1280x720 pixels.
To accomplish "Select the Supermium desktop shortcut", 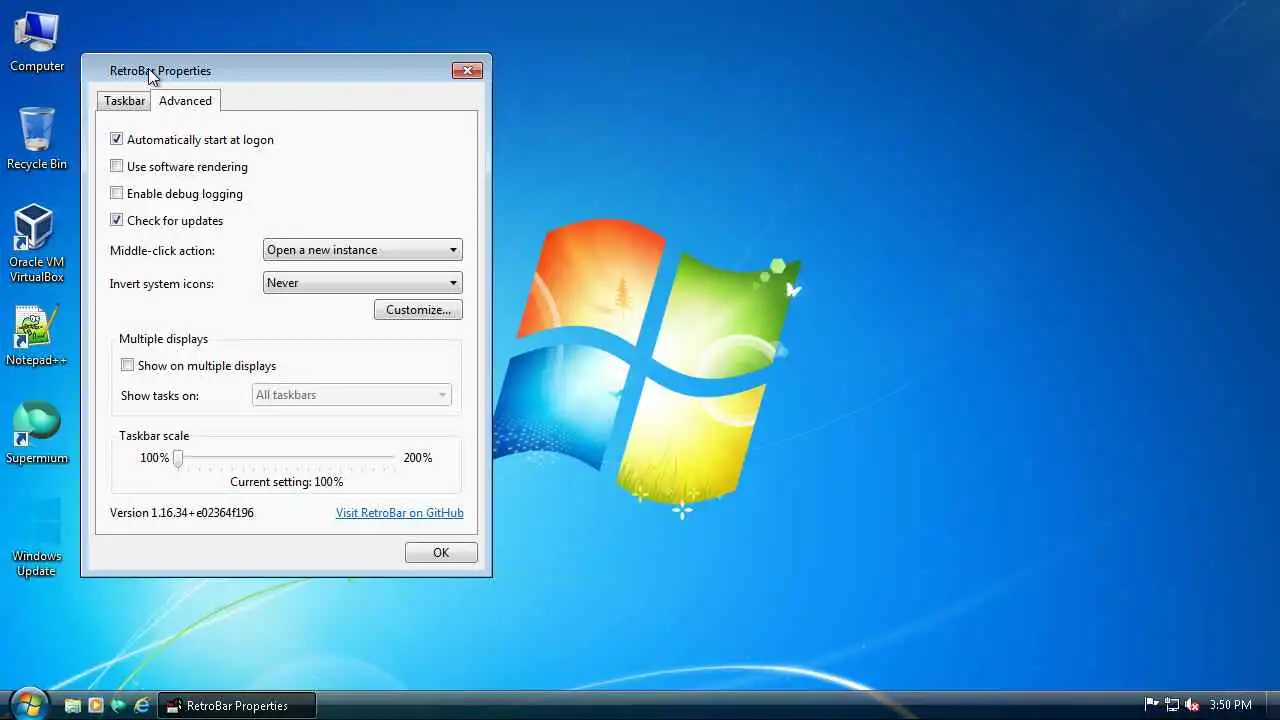I will coord(37,433).
